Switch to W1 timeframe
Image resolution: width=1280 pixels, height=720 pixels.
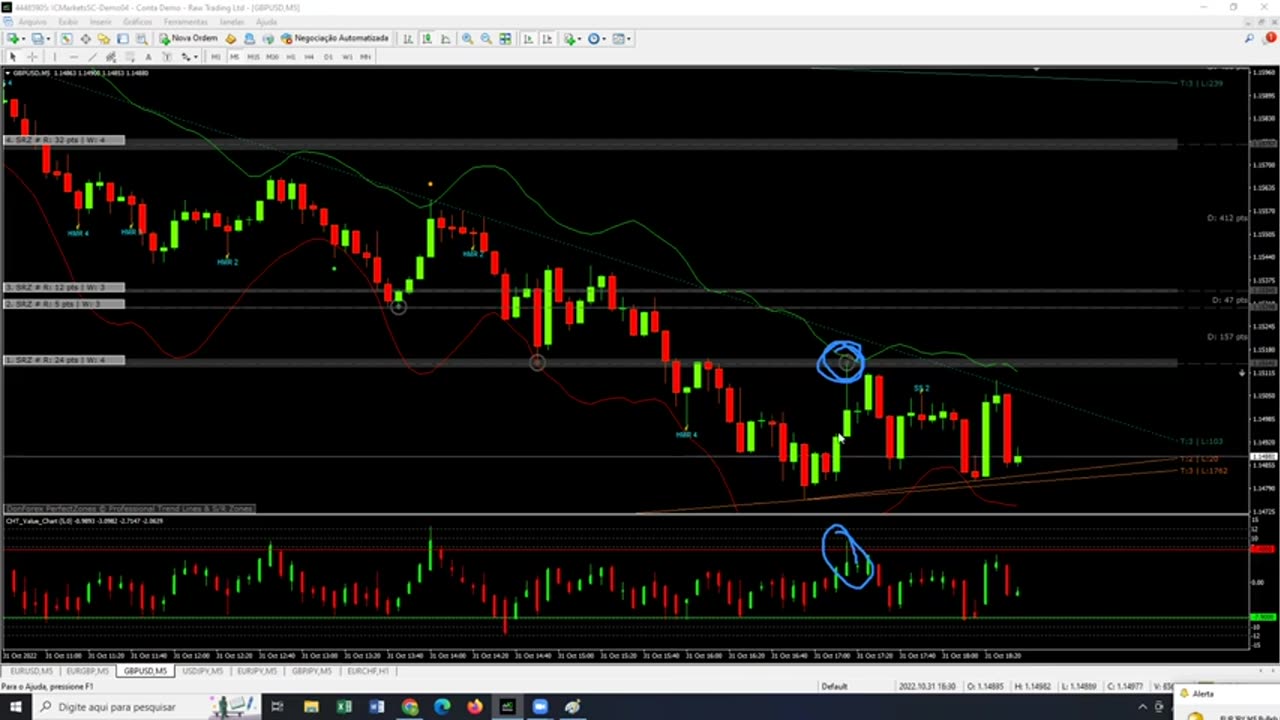pos(347,57)
